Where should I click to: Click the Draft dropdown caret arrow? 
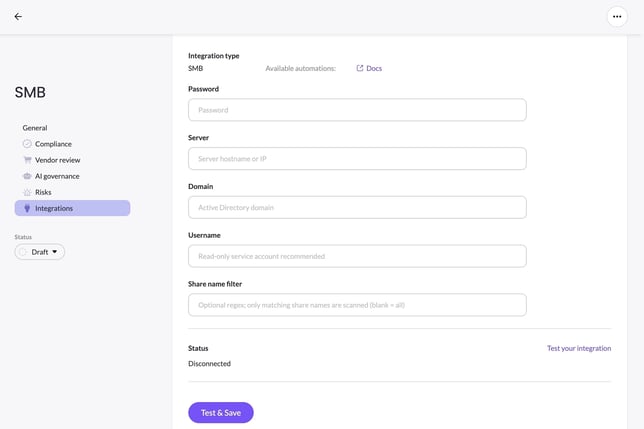pyautogui.click(x=55, y=252)
